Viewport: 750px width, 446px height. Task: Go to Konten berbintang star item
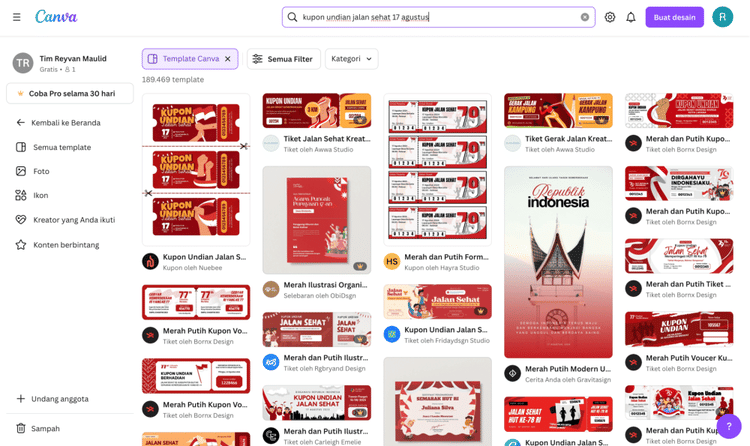click(x=67, y=245)
